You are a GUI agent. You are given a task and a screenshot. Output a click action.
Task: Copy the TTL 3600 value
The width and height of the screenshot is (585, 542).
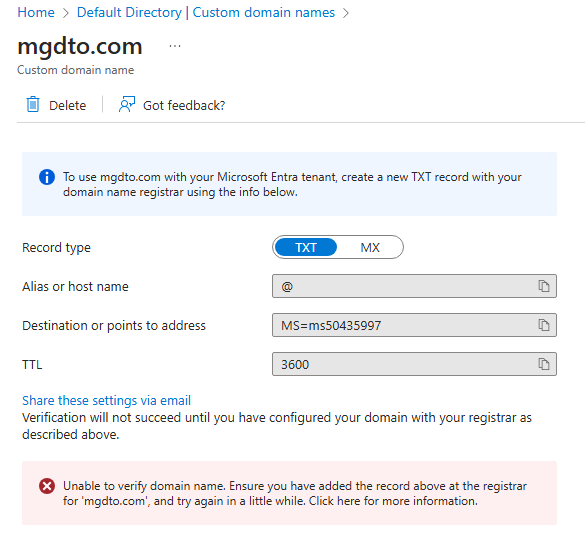click(544, 364)
